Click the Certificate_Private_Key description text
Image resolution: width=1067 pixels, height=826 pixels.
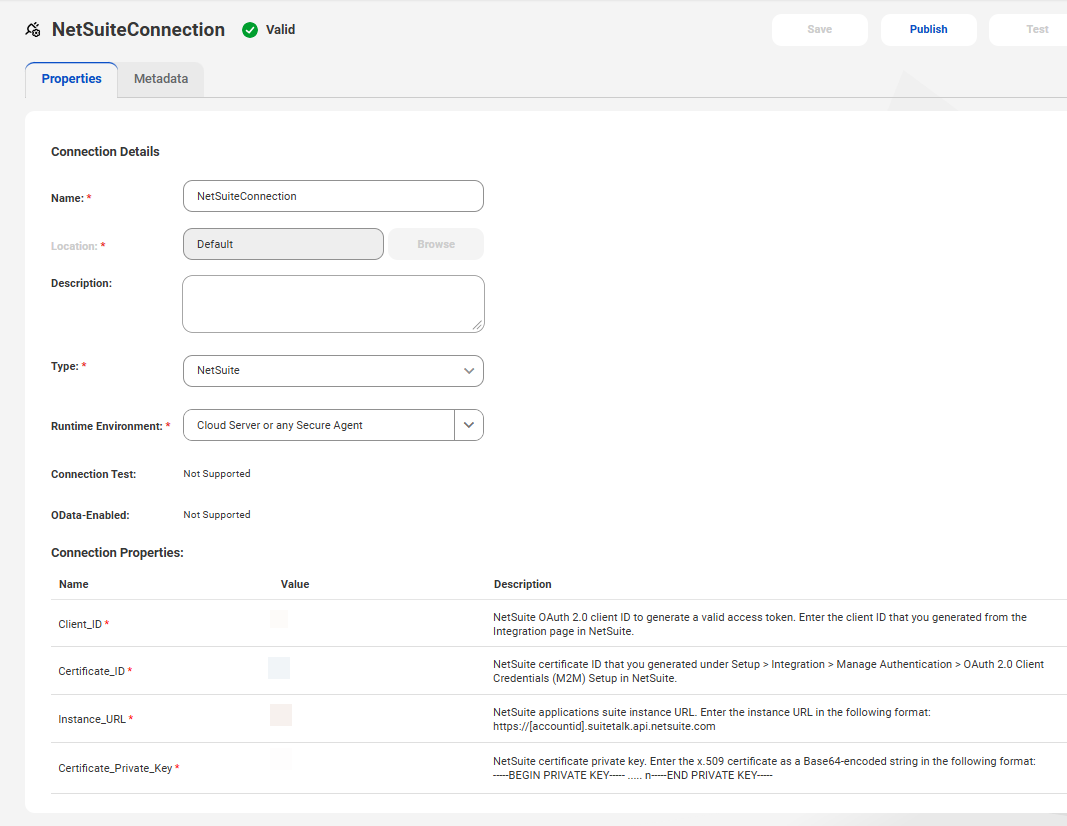(764, 768)
